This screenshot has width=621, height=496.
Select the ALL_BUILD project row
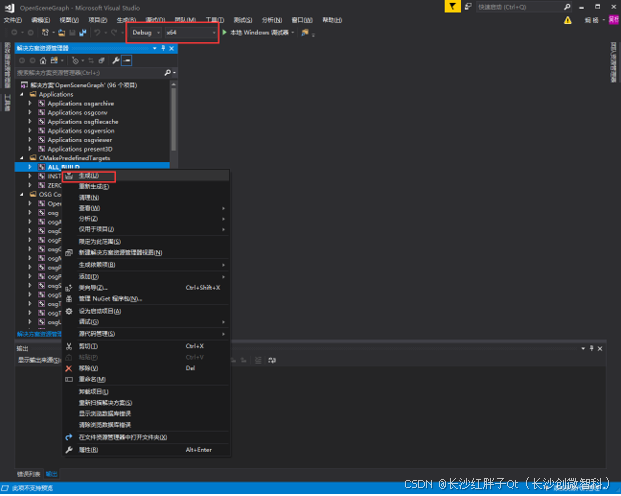(92, 167)
